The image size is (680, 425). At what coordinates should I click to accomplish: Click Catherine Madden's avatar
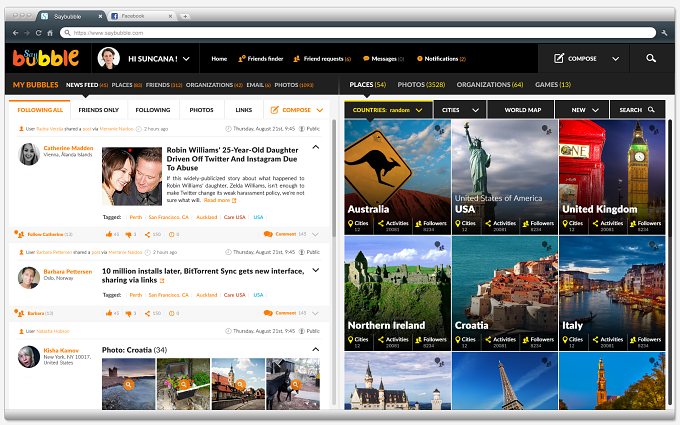tap(29, 154)
